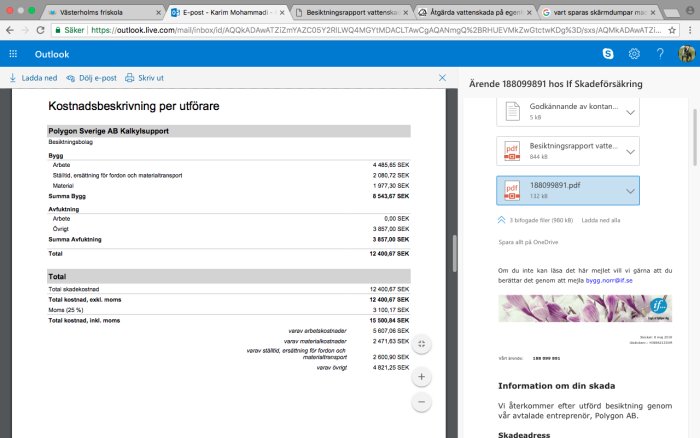Open the Outlook app launcher grid
The image size is (700, 438).
(x=13, y=54)
